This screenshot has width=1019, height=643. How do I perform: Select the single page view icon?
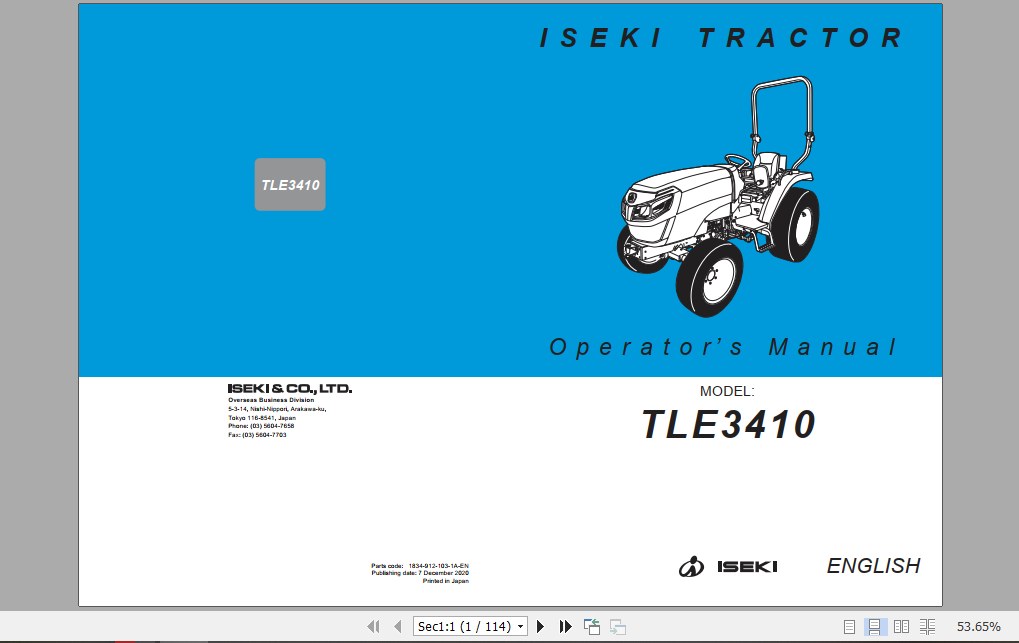coord(849,626)
